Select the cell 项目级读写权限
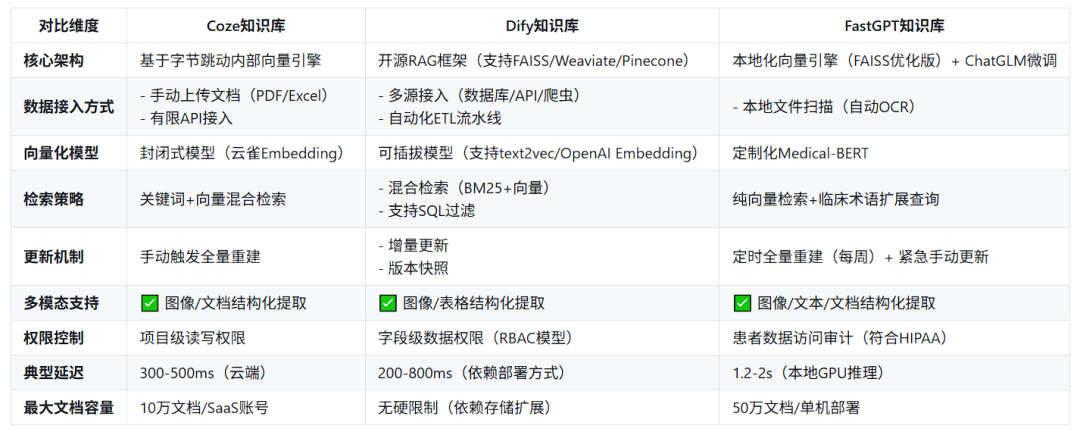 pyautogui.click(x=246, y=338)
